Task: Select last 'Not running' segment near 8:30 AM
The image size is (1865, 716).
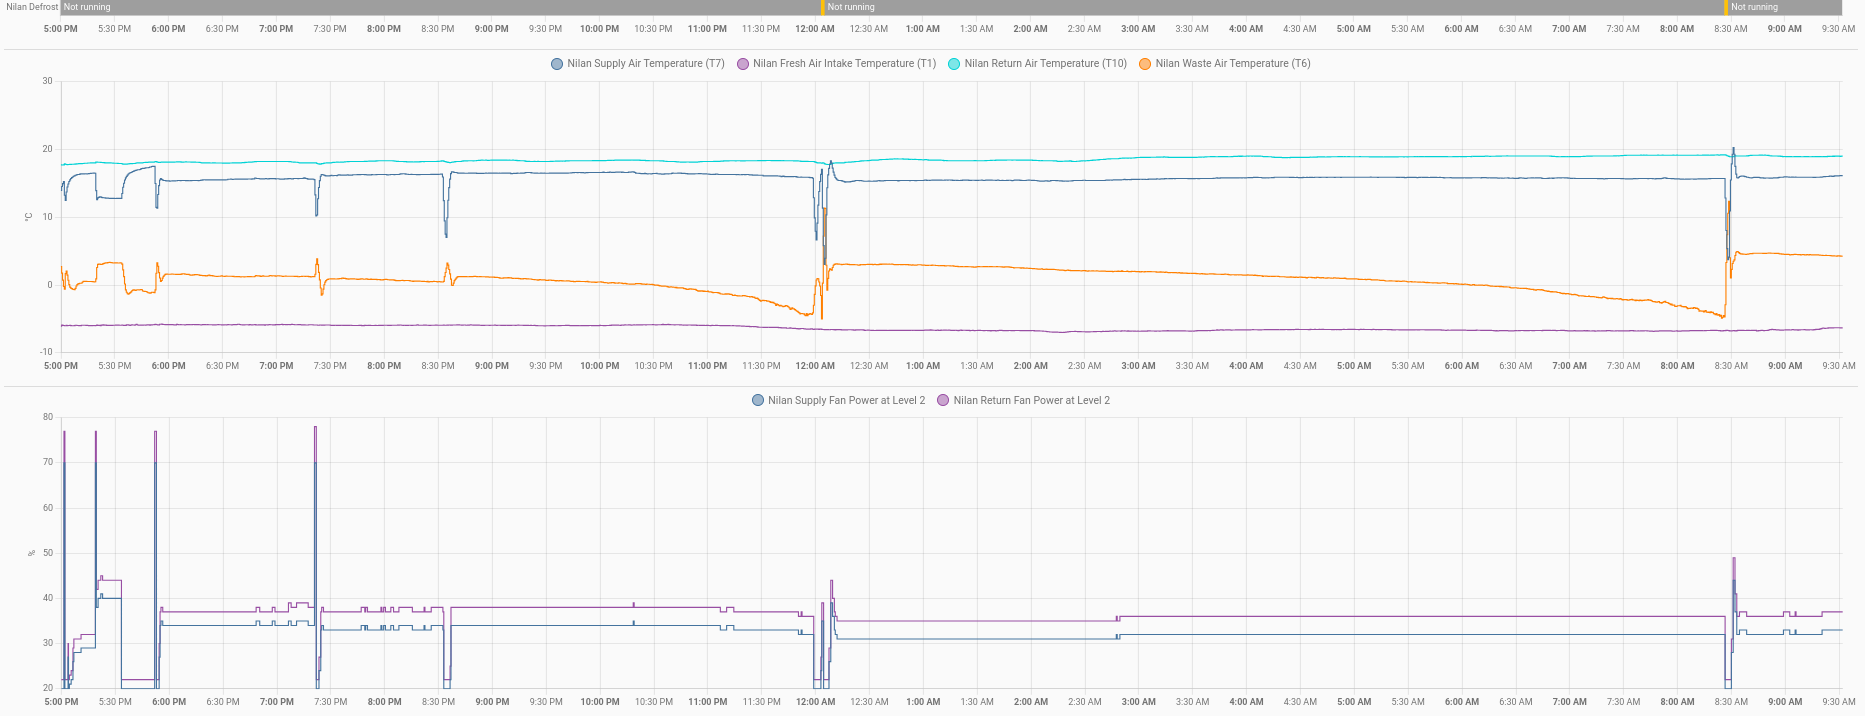Action: click(x=1784, y=7)
